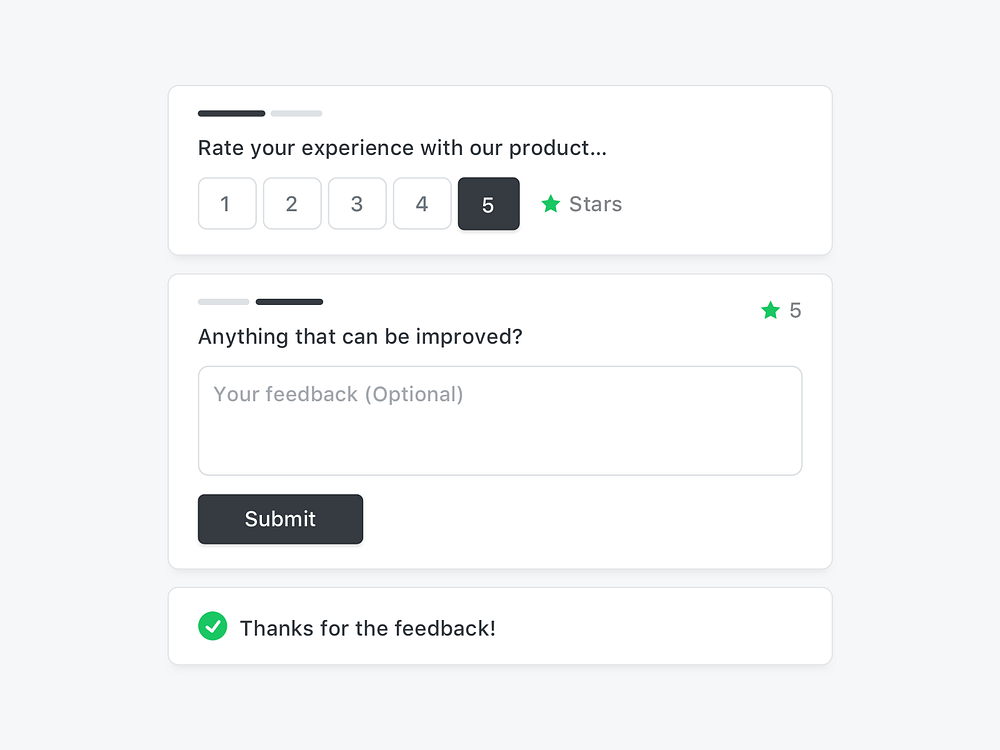Click the green checkmark in the thanks card
Screen dimensions: 1000x750
click(x=213, y=626)
